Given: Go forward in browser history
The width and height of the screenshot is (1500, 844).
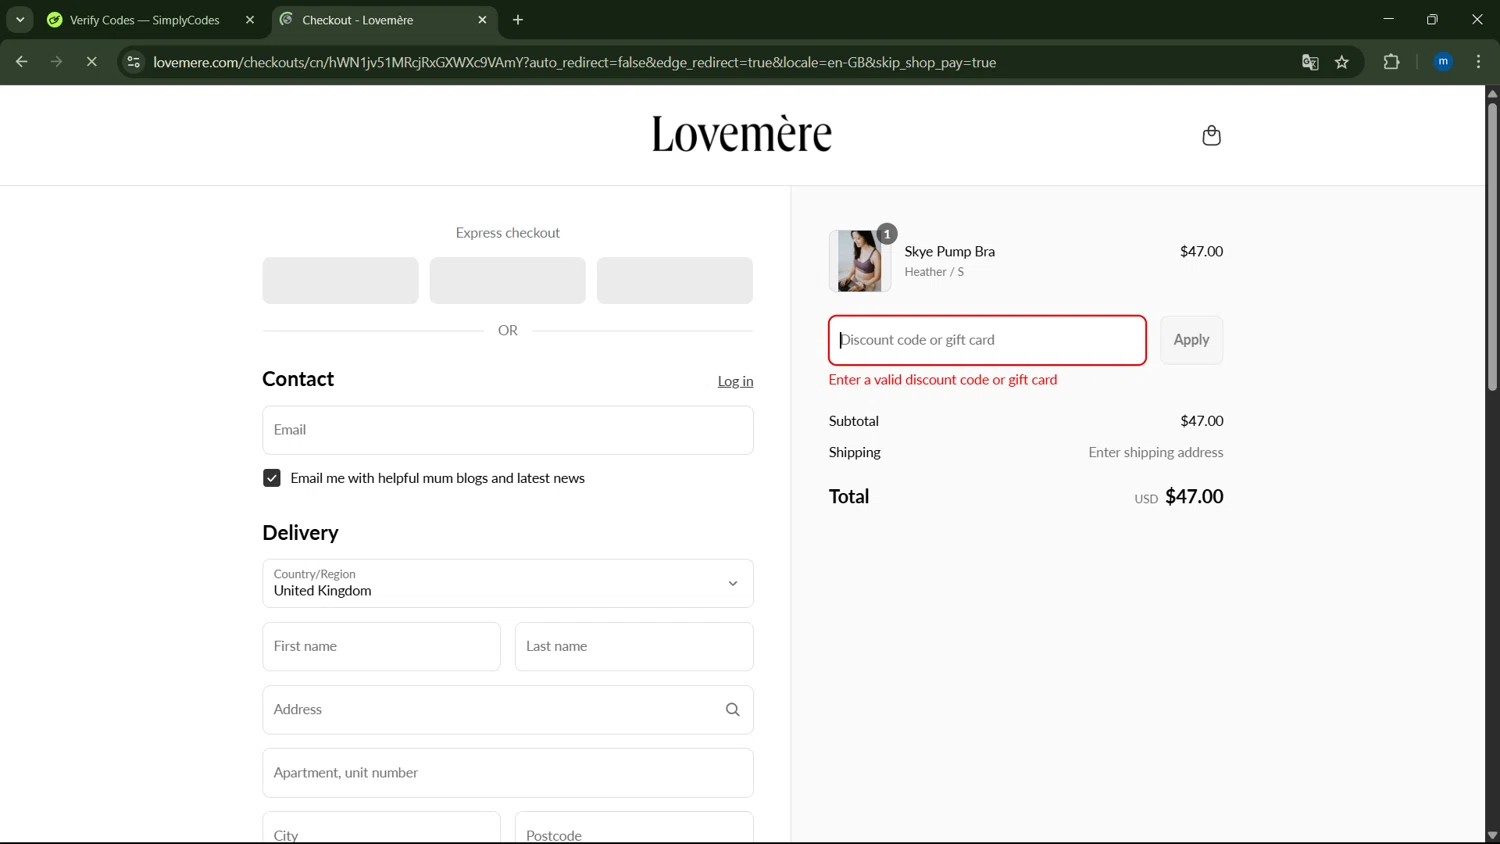Looking at the screenshot, I should (x=56, y=62).
